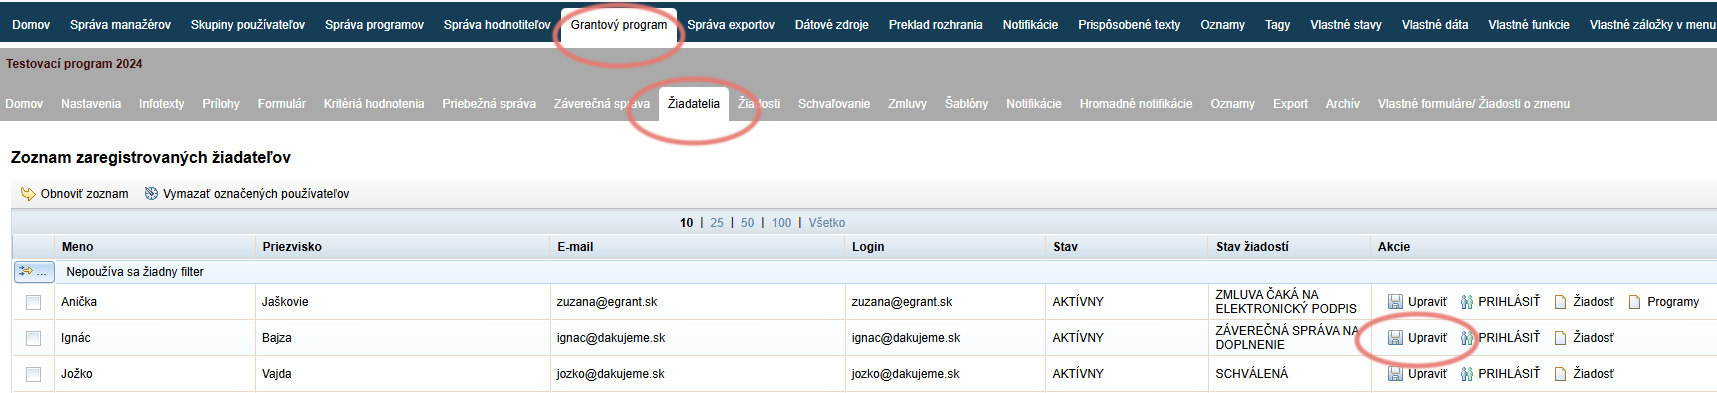The width and height of the screenshot is (1717, 393).
Task: Go to Domov in program submenu
Action: point(24,104)
